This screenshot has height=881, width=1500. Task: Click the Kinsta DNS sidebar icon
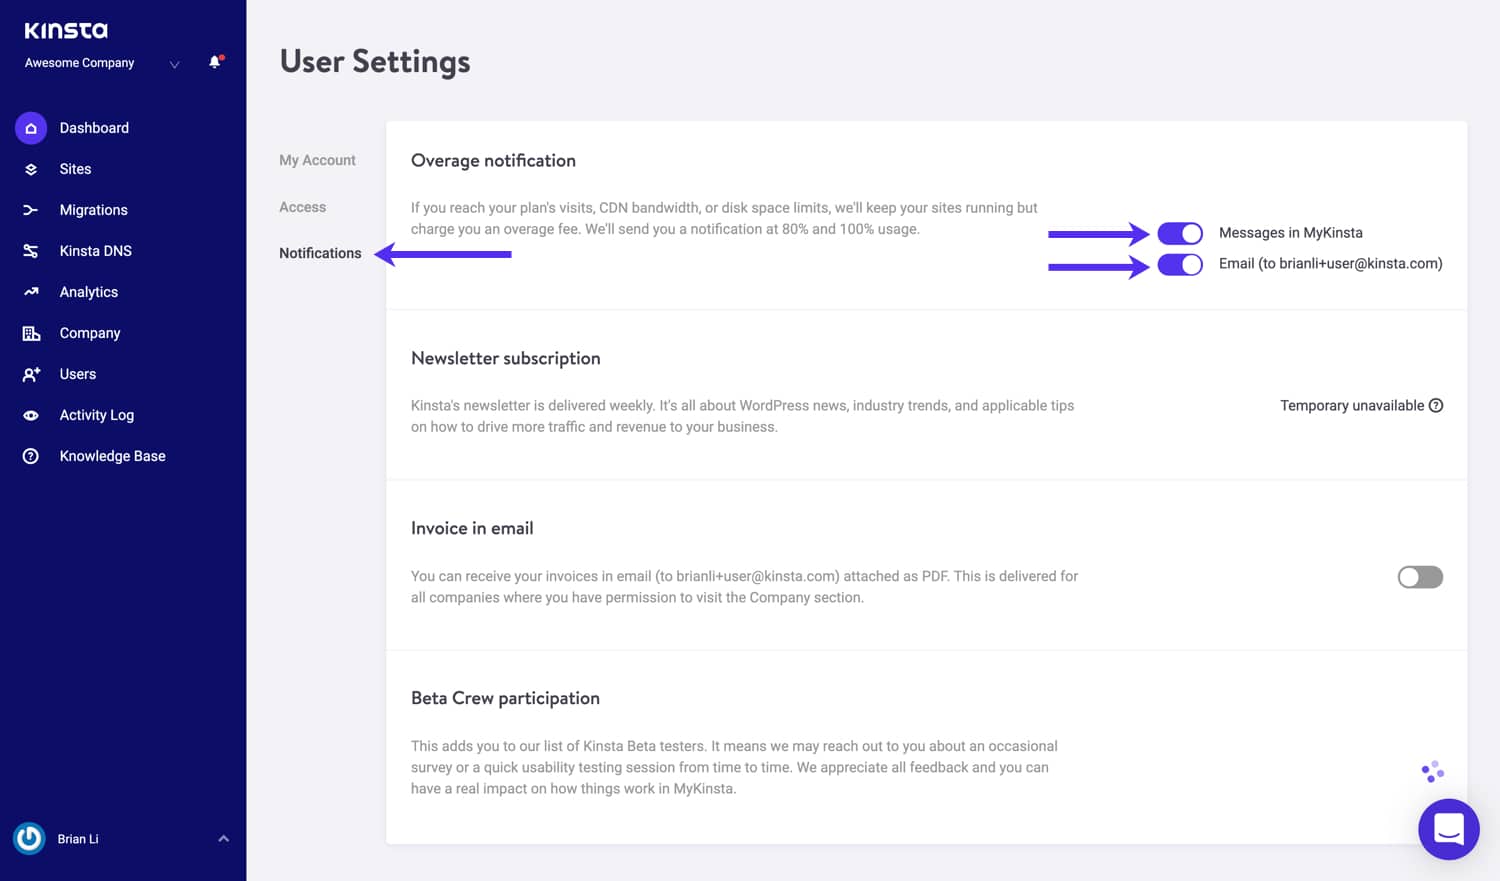point(31,251)
